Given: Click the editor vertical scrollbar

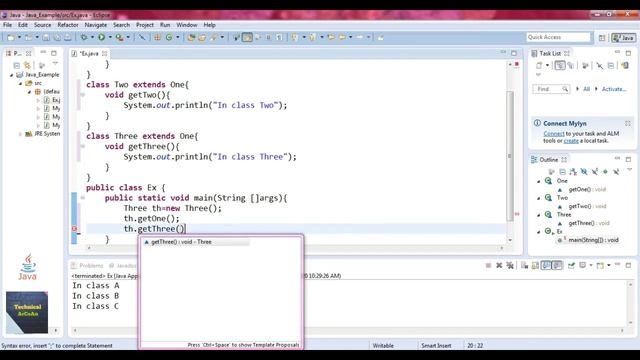Looking at the screenshot, I should tap(510, 155).
